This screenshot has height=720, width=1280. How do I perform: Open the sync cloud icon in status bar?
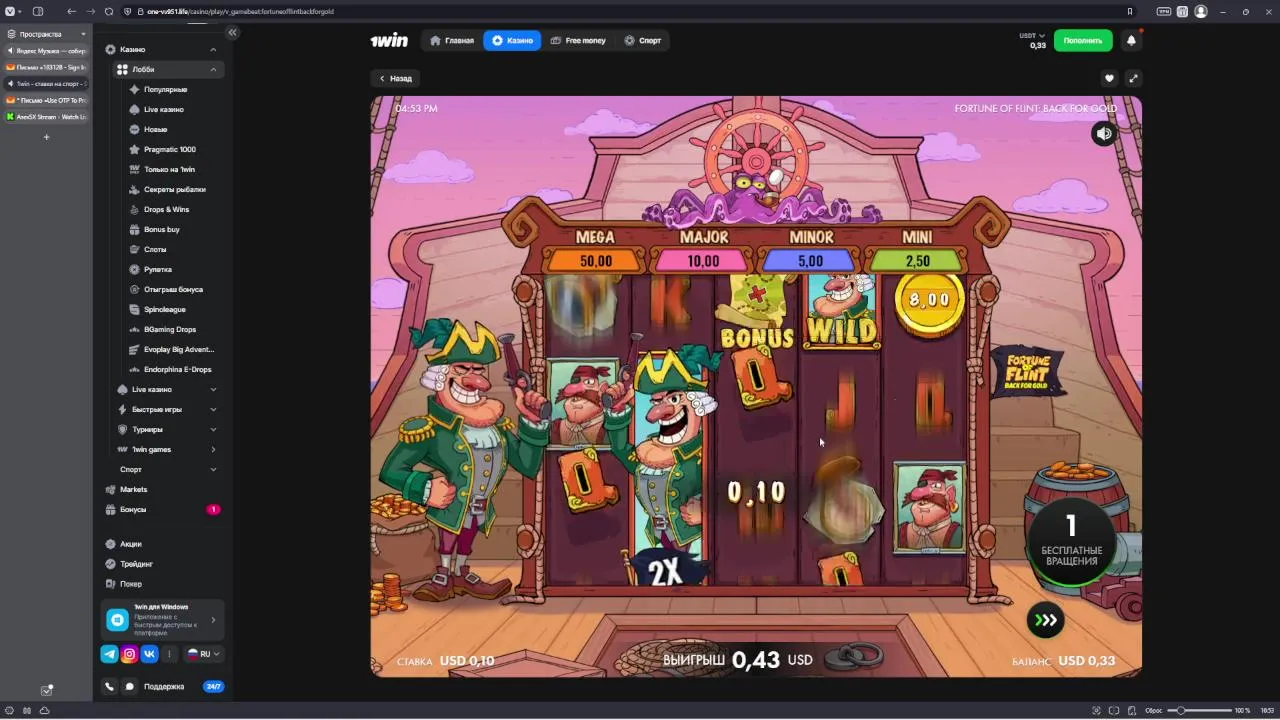[x=44, y=710]
